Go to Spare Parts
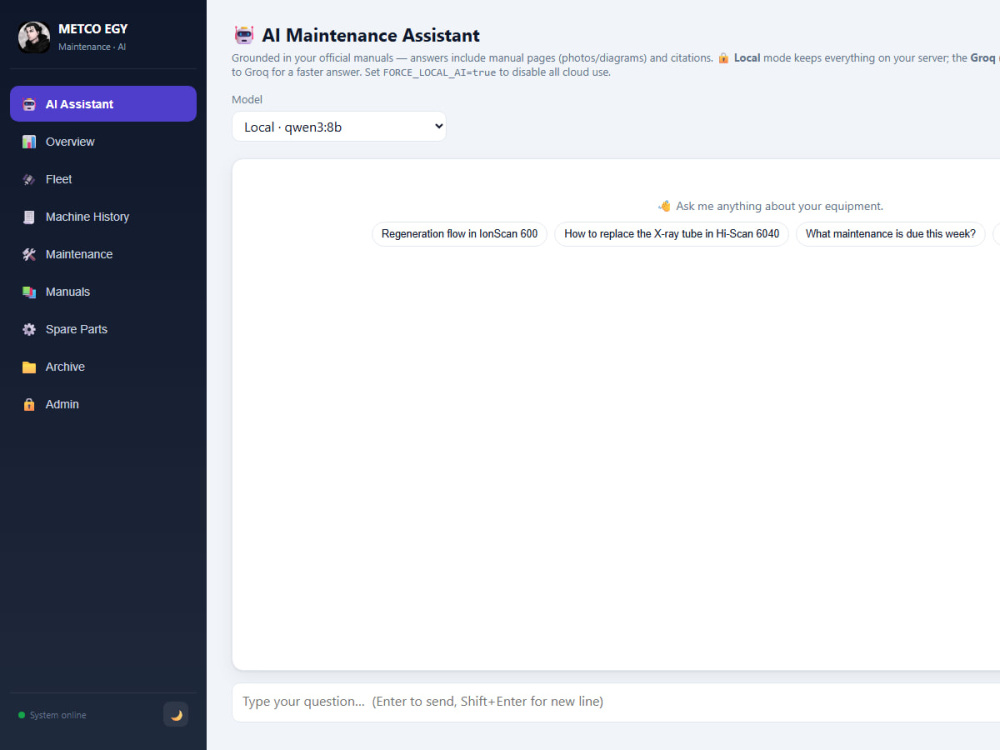 (x=103, y=329)
